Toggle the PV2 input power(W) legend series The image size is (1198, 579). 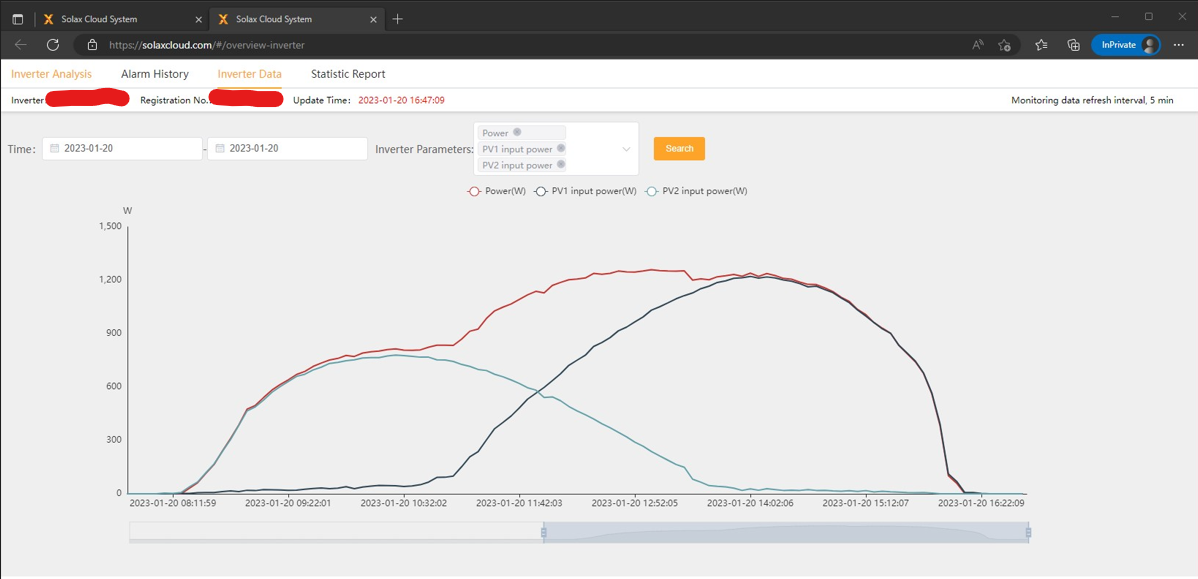click(696, 191)
